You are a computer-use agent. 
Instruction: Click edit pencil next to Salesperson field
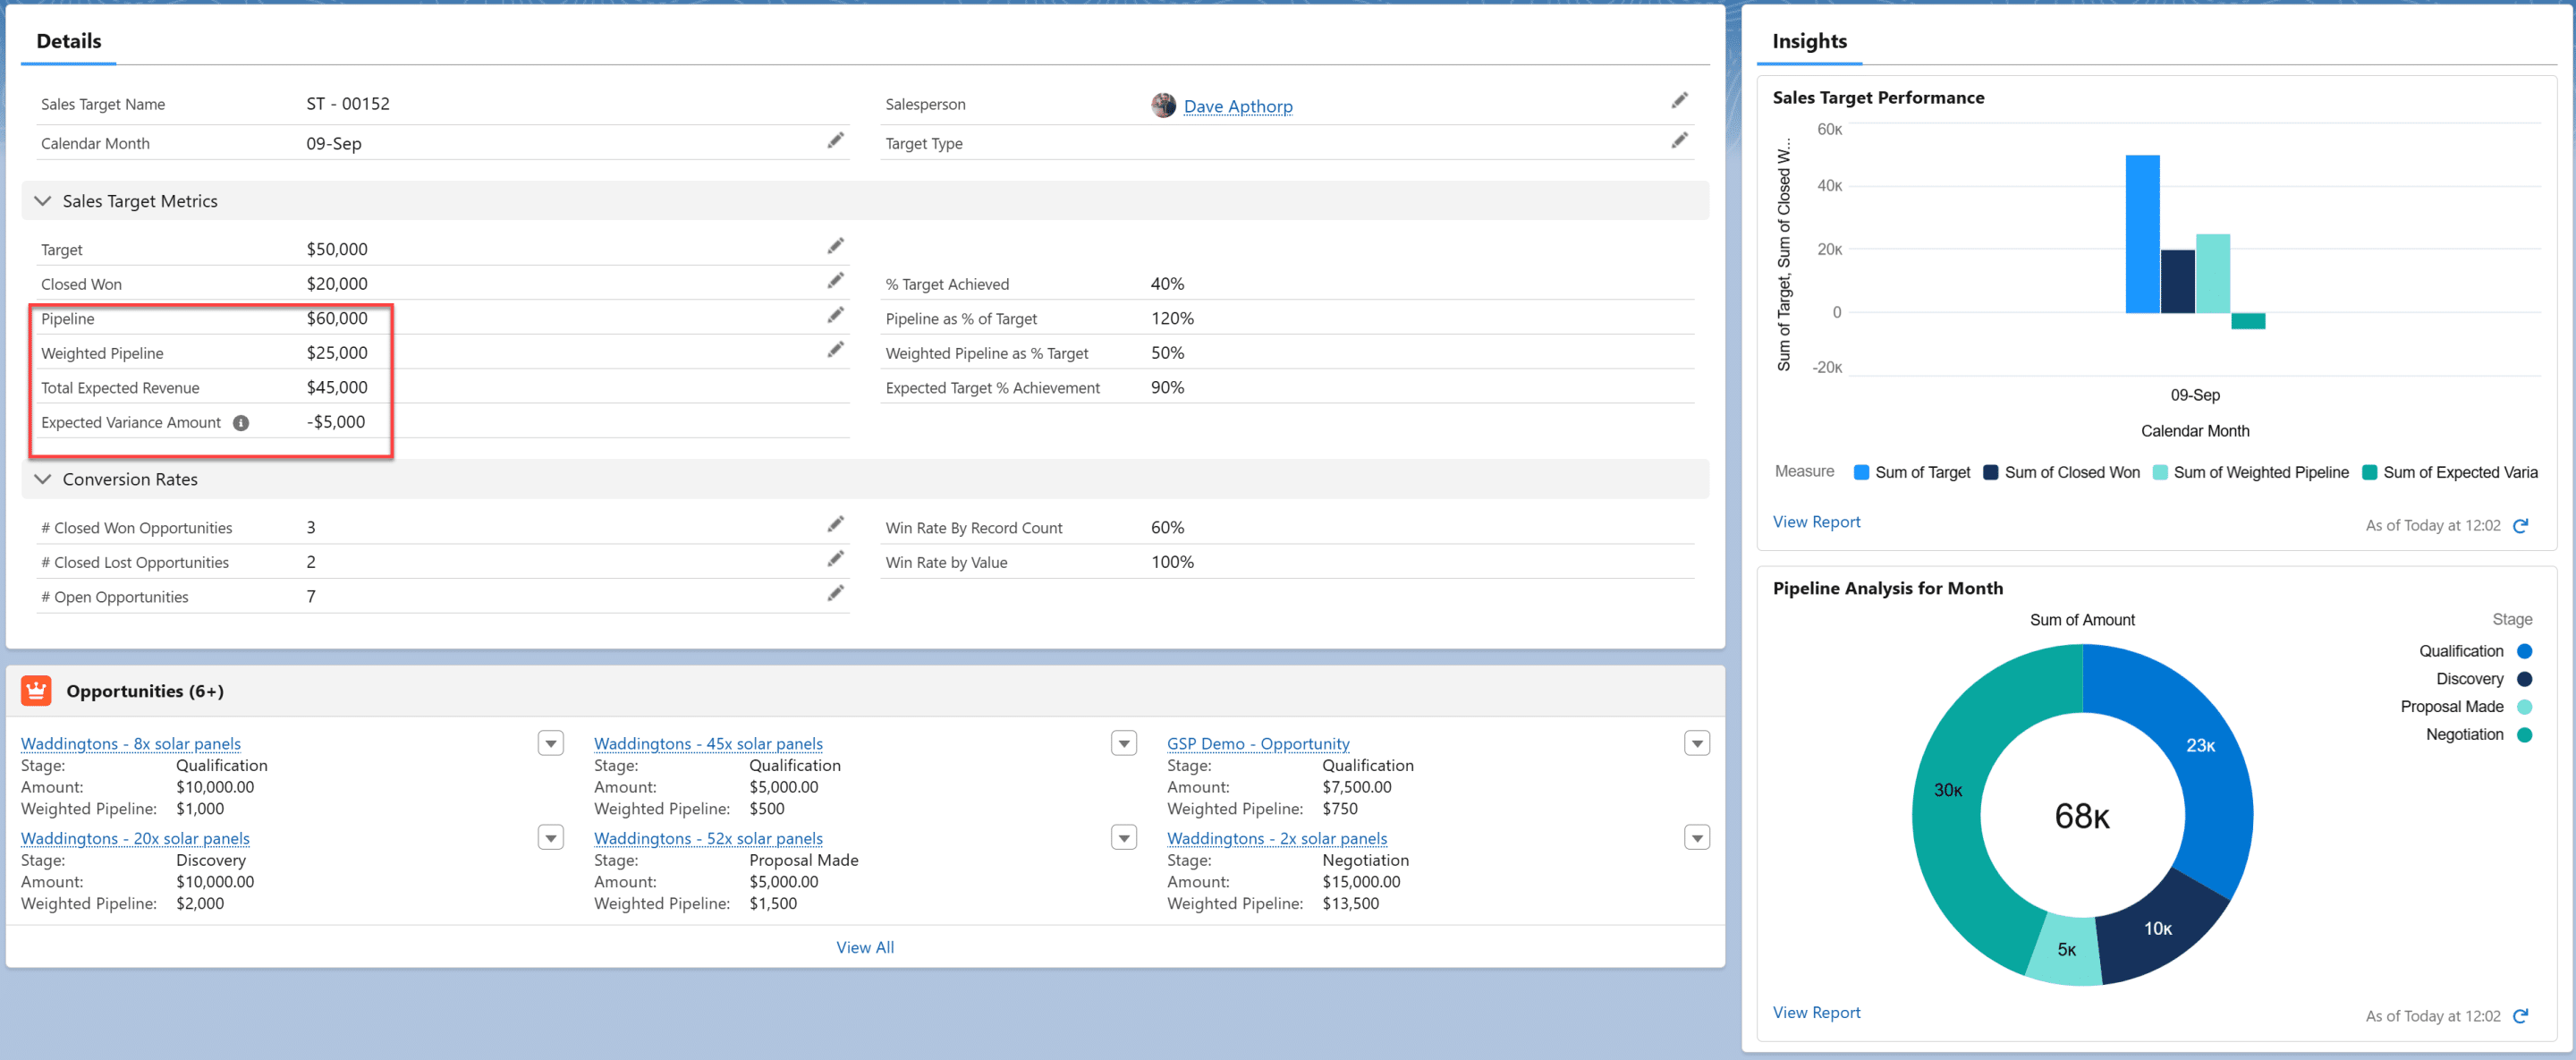pyautogui.click(x=1679, y=100)
